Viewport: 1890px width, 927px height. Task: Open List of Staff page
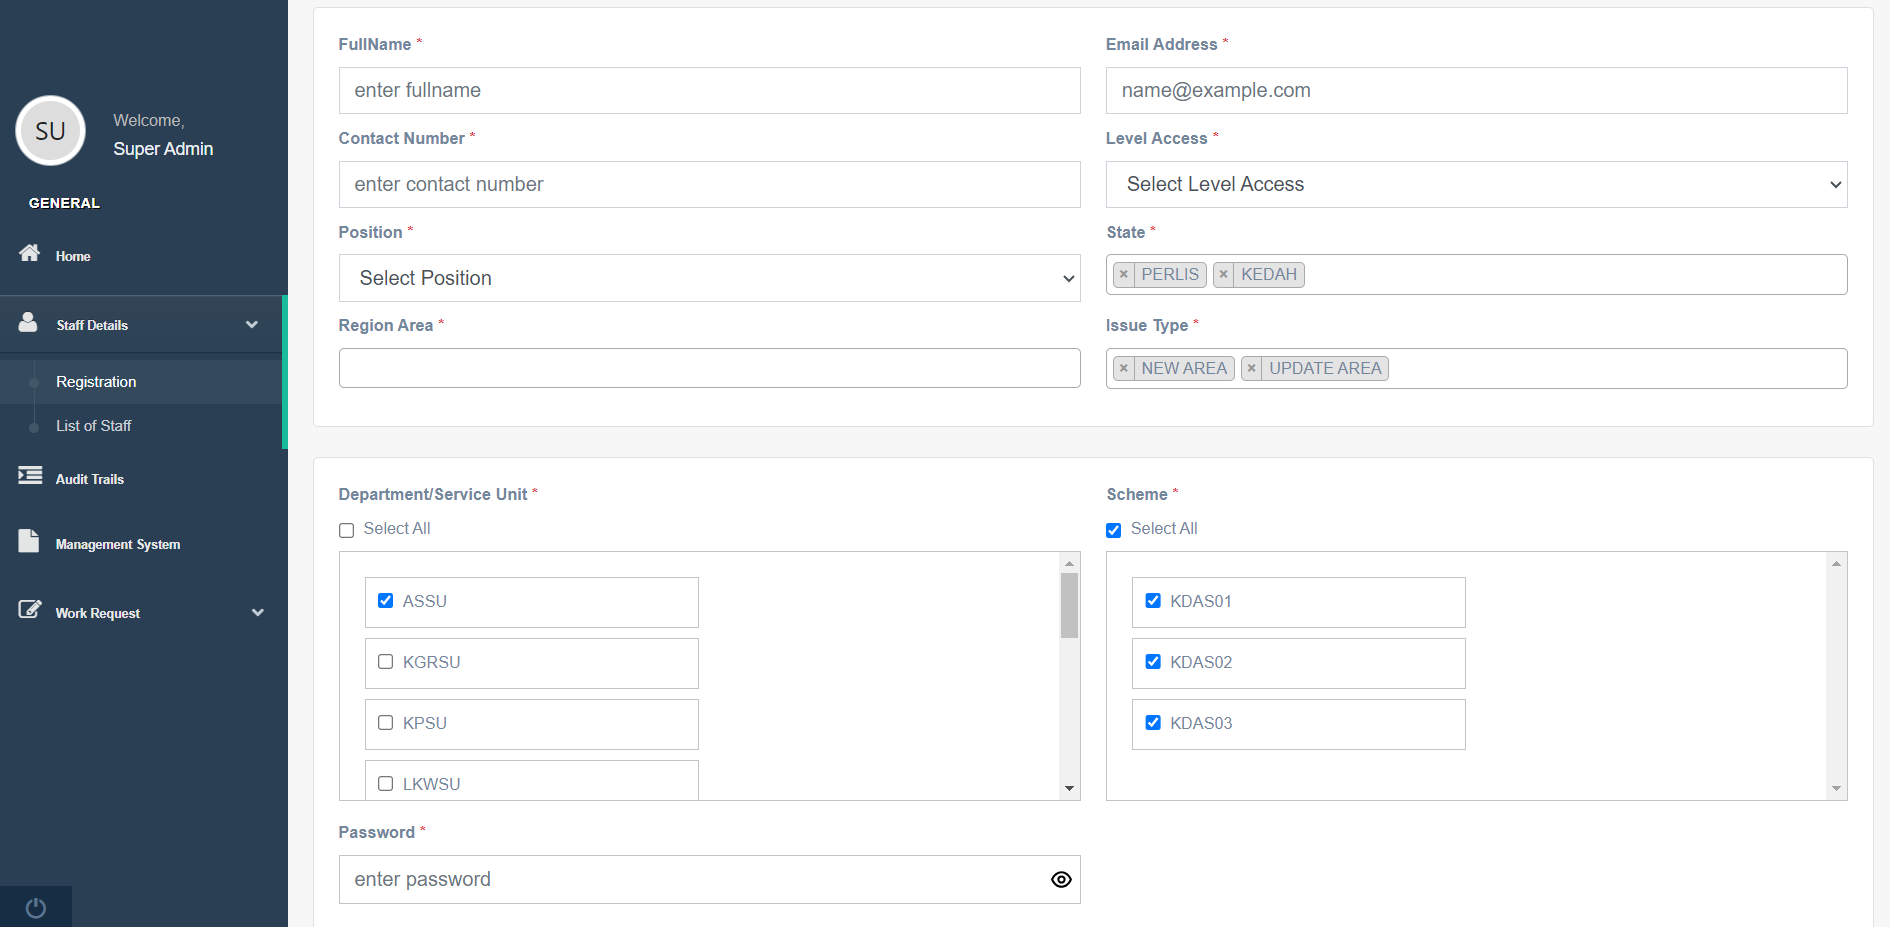click(94, 426)
